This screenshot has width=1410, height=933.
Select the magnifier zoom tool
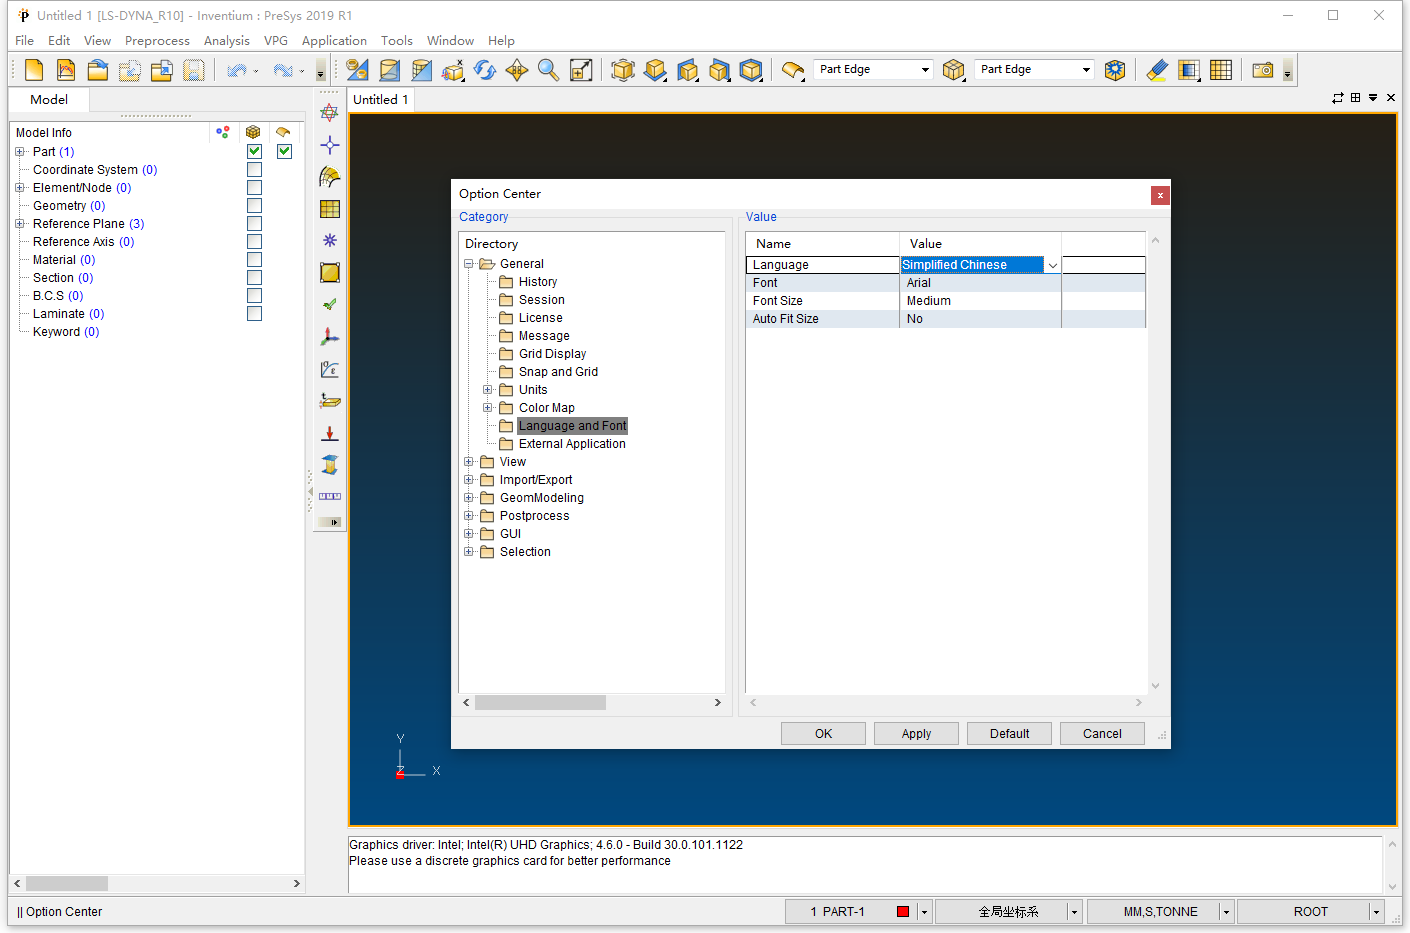pyautogui.click(x=548, y=70)
